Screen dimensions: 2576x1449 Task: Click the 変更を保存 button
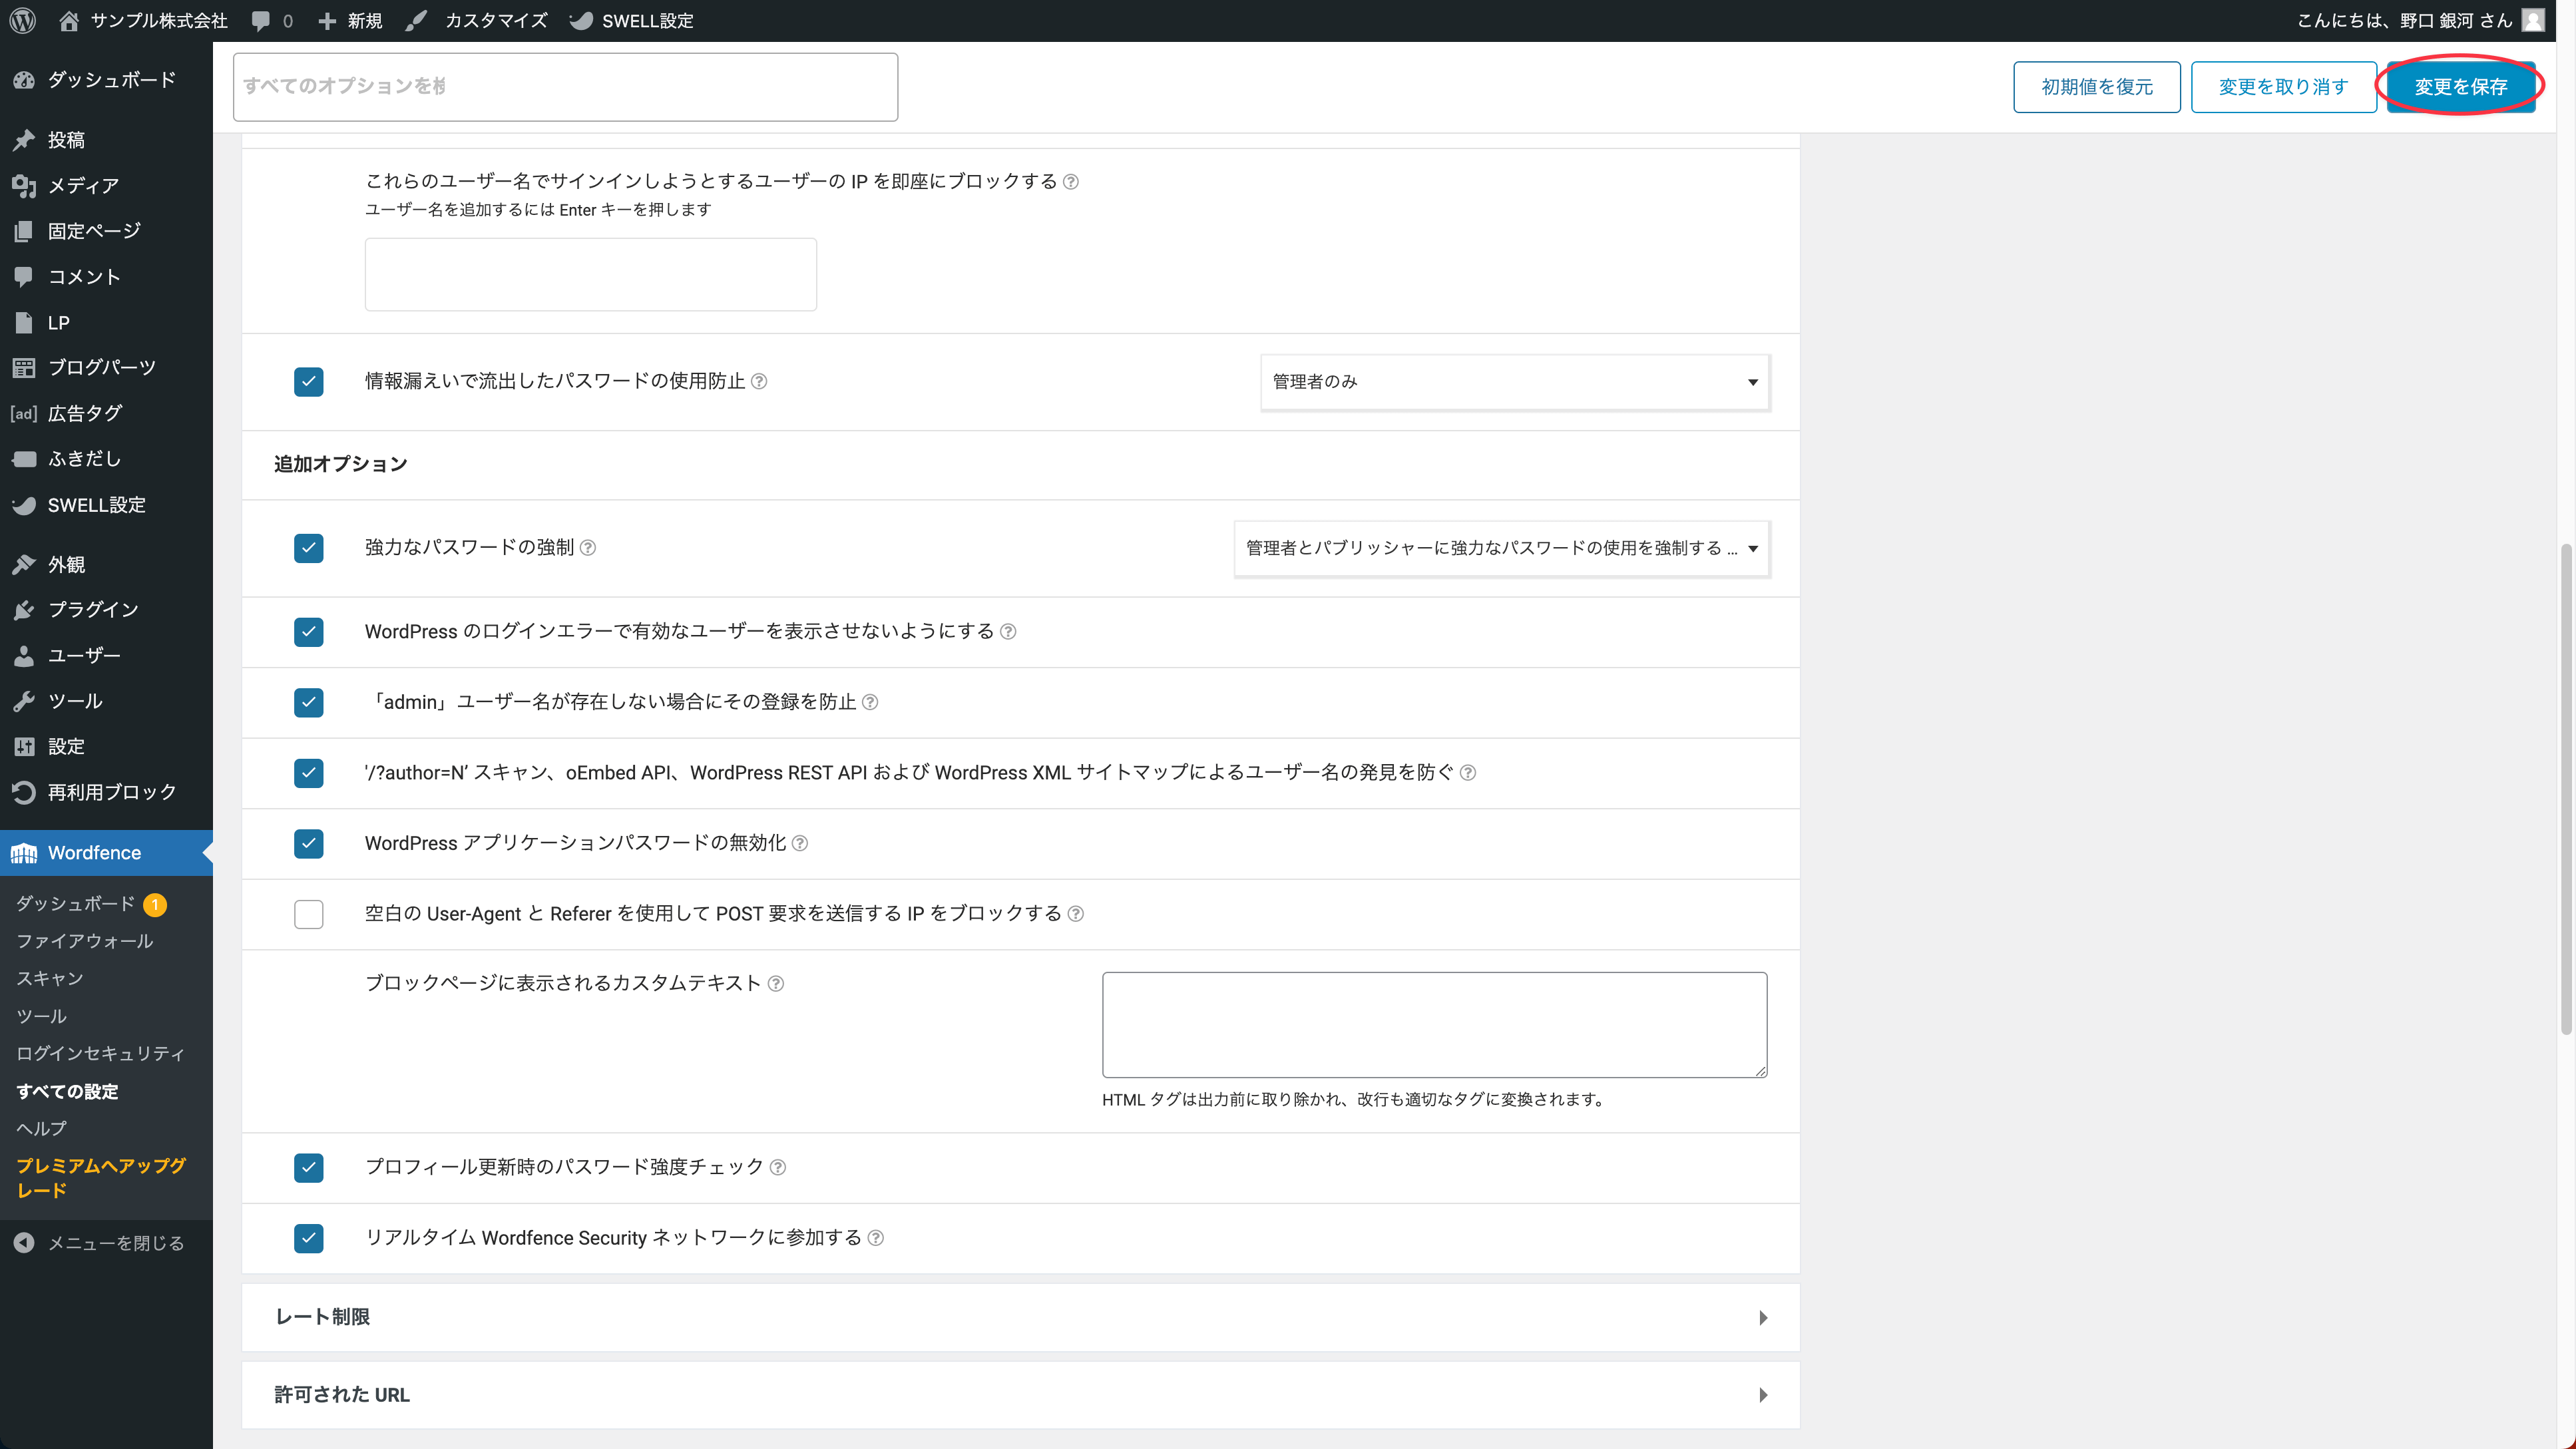pos(2460,87)
